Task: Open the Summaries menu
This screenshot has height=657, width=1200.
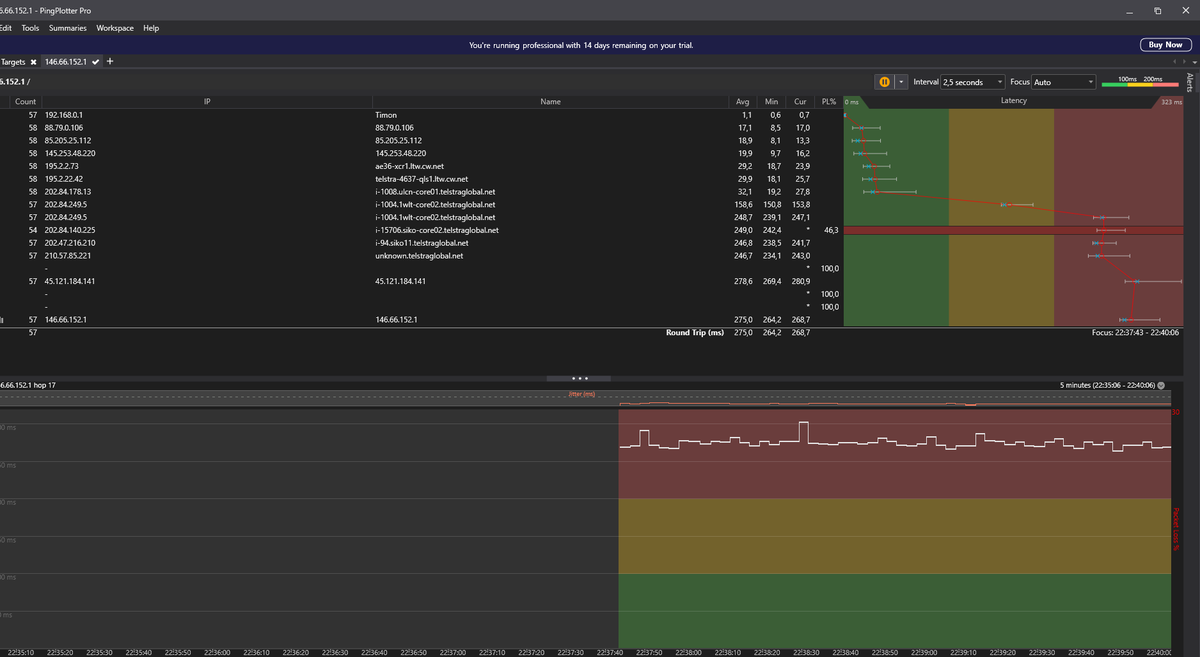Action: 67,28
